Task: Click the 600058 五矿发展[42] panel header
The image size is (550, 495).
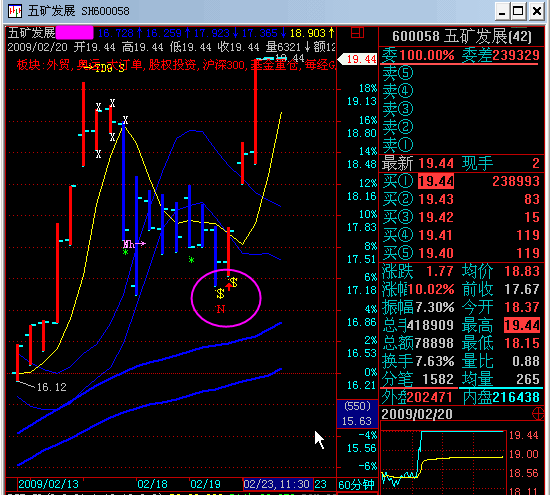Action: [462, 36]
